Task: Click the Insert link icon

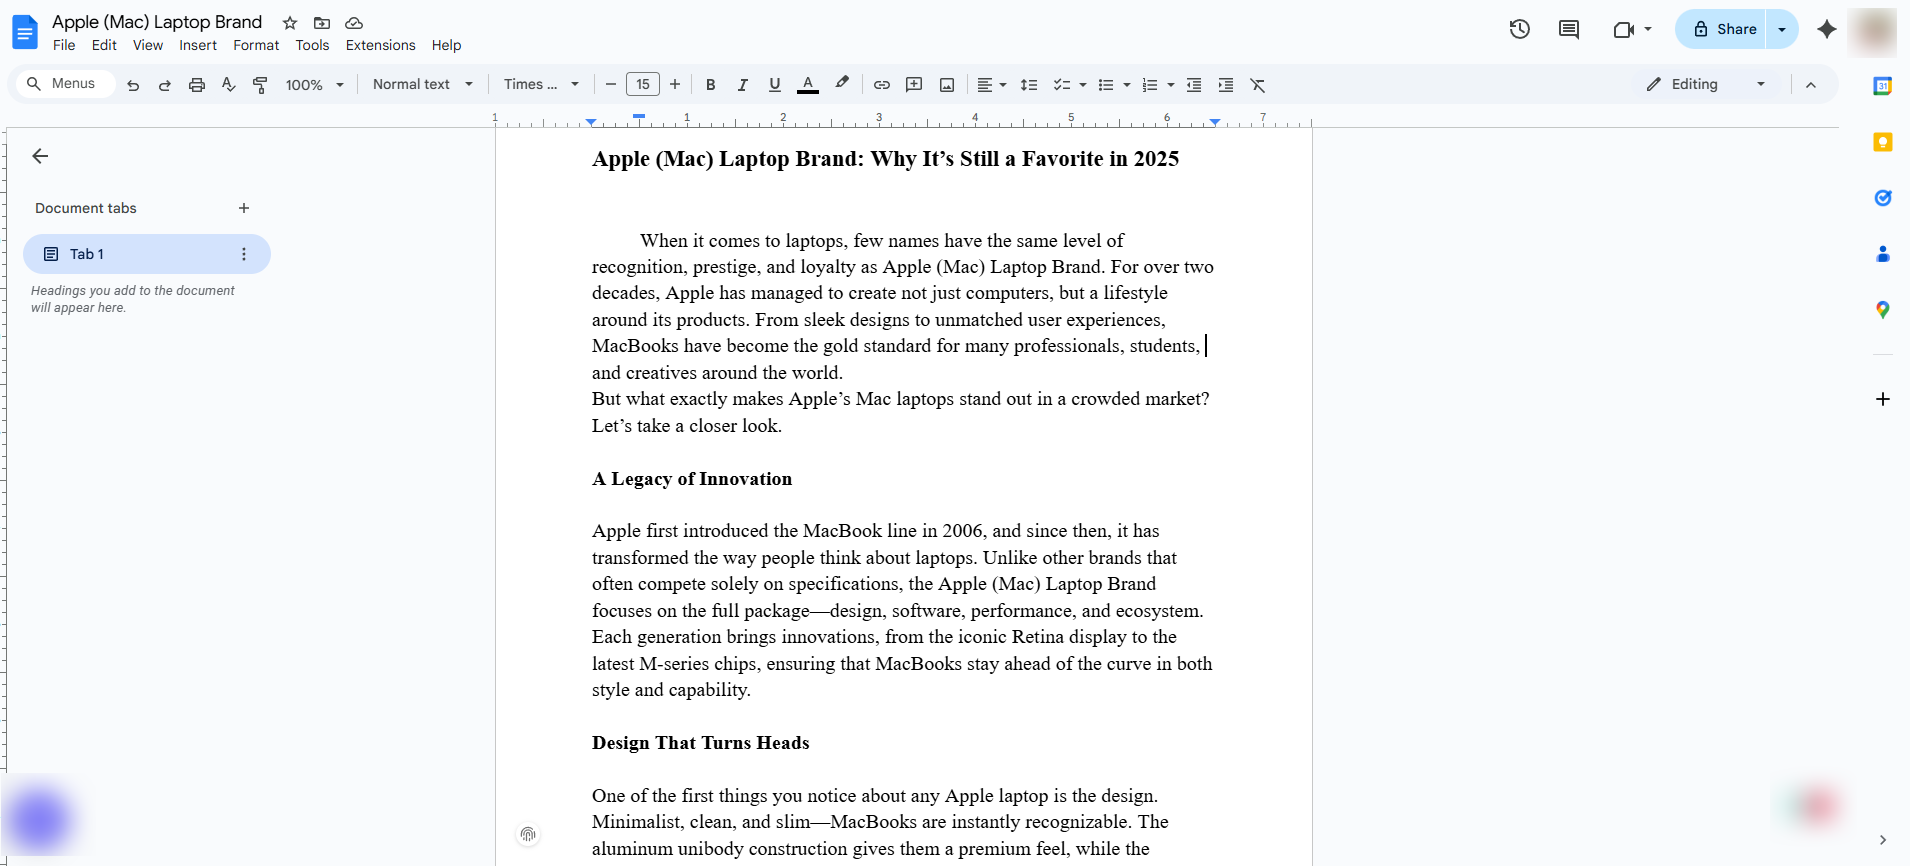Action: (881, 85)
